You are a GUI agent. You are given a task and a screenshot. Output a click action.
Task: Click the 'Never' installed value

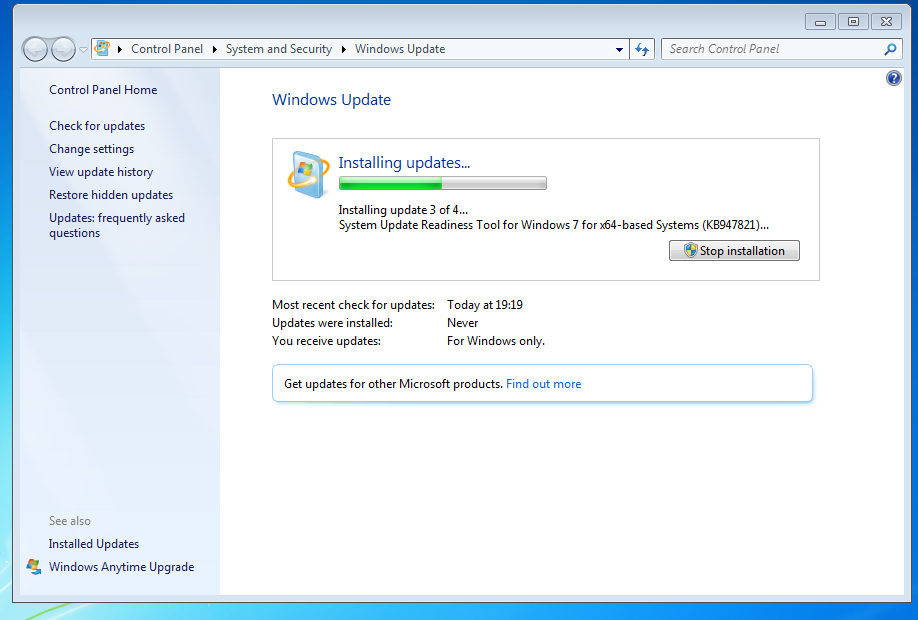click(x=463, y=323)
